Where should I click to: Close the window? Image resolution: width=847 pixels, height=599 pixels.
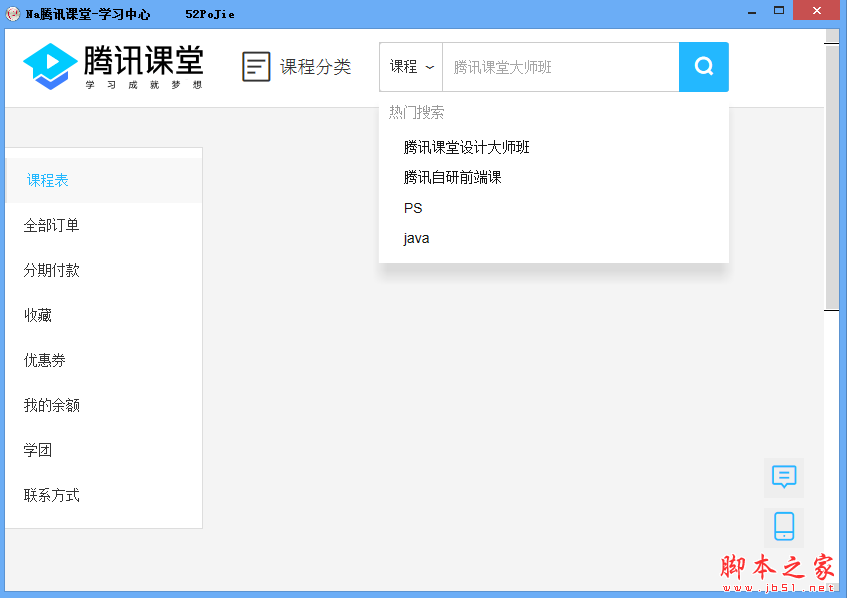point(816,10)
